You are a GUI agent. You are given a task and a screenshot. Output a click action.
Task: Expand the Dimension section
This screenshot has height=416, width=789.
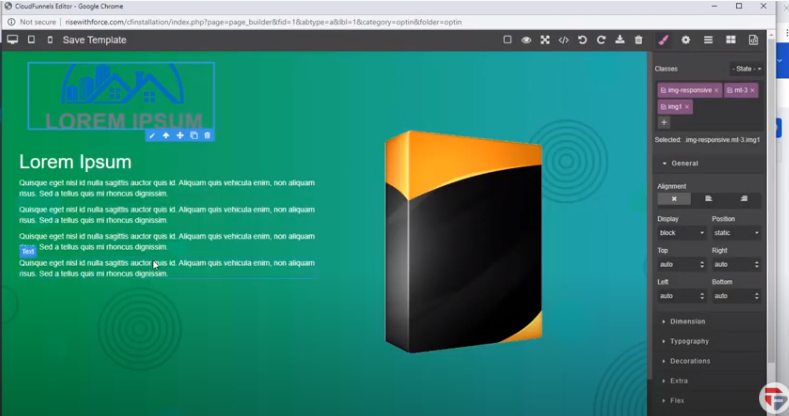coord(687,322)
